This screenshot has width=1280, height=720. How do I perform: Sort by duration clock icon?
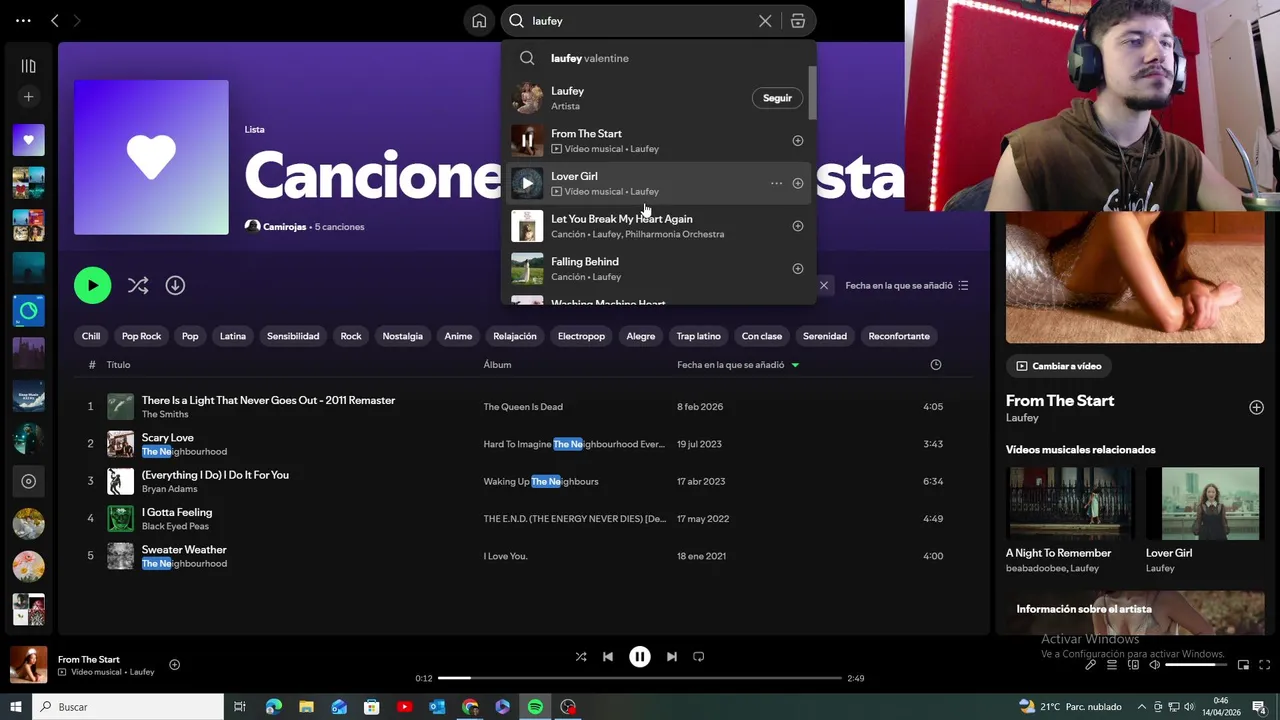tap(936, 365)
